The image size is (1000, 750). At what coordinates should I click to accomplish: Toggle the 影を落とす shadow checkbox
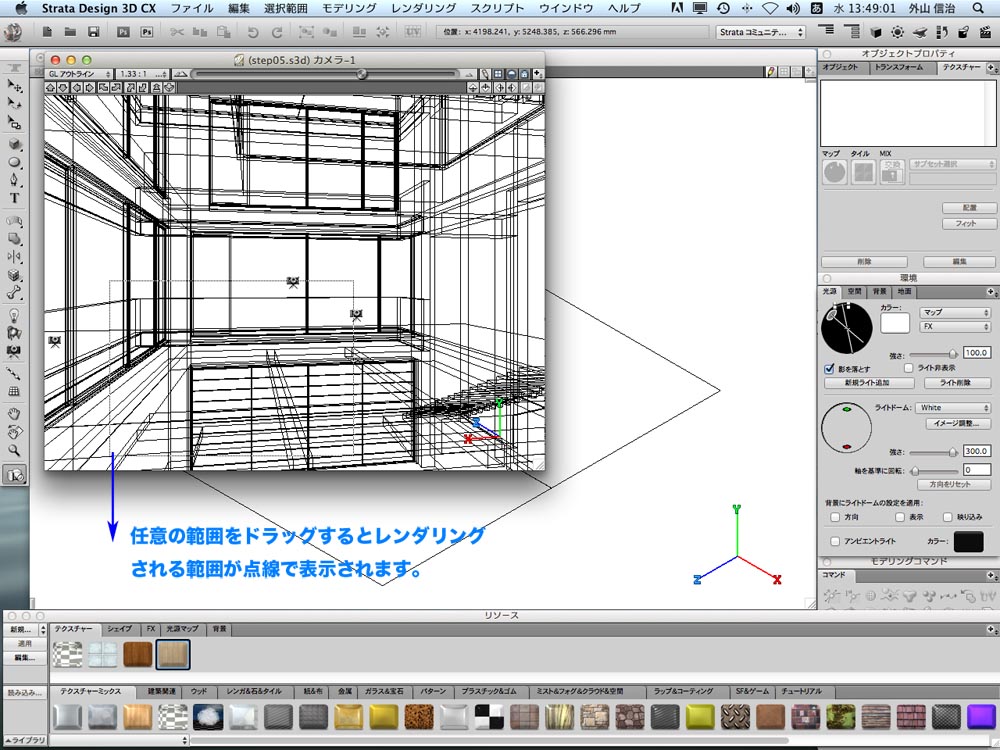[829, 369]
